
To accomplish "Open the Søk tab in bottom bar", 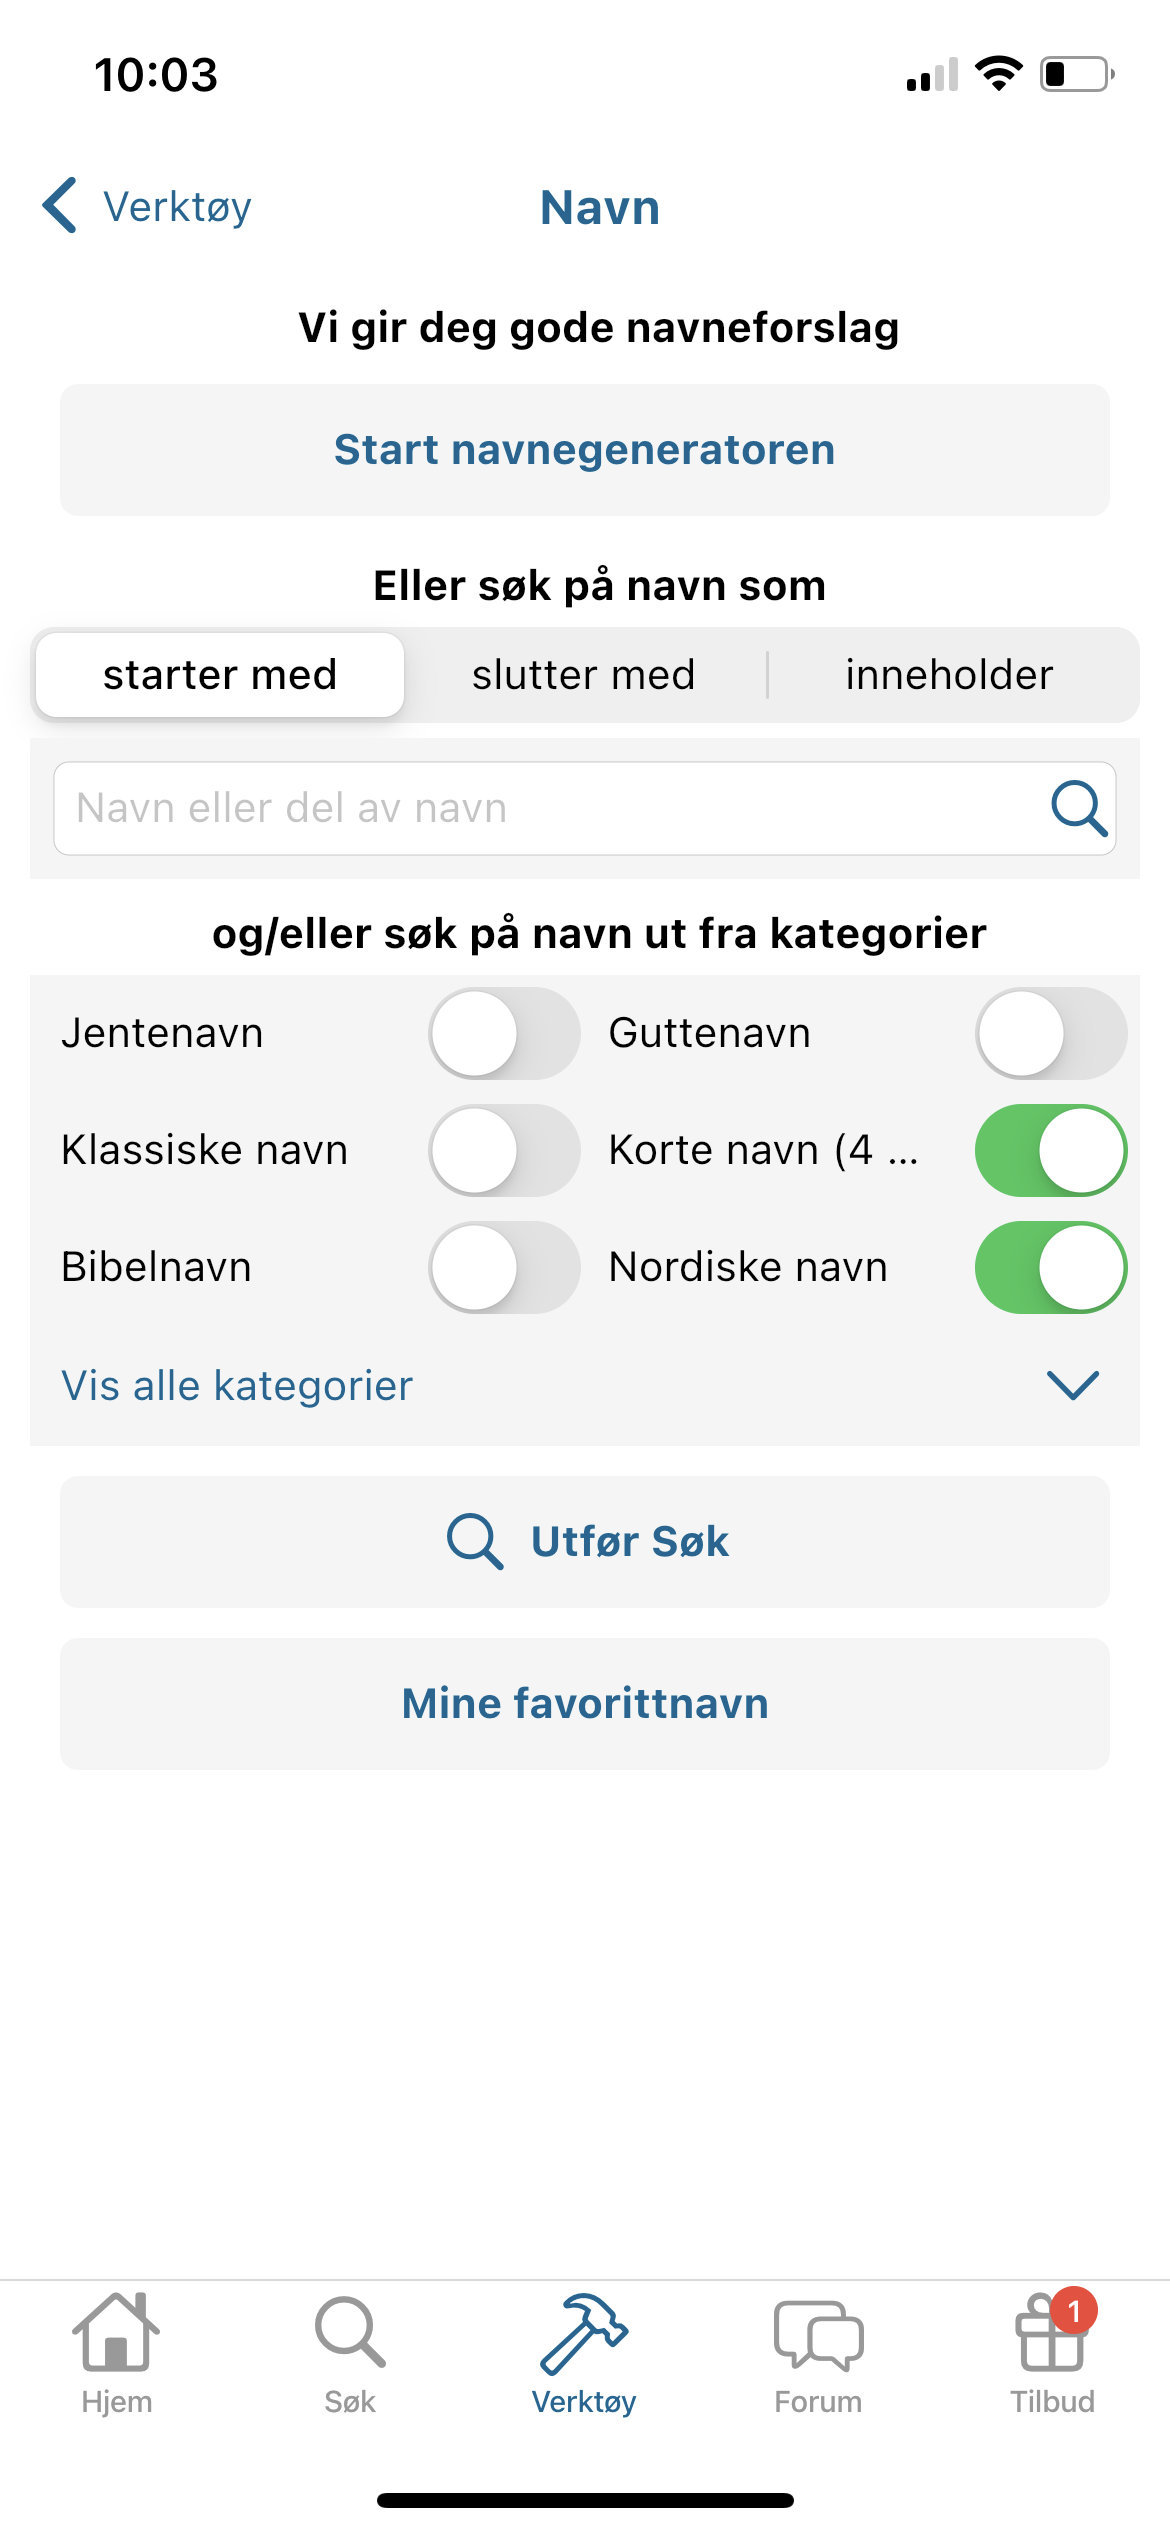I will [350, 2332].
